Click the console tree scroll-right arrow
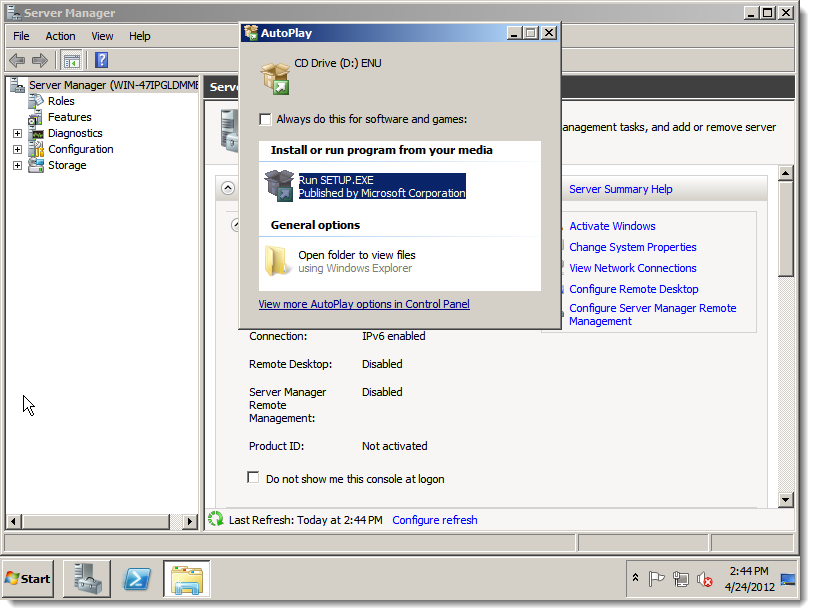This screenshot has width=815, height=615. 190,521
